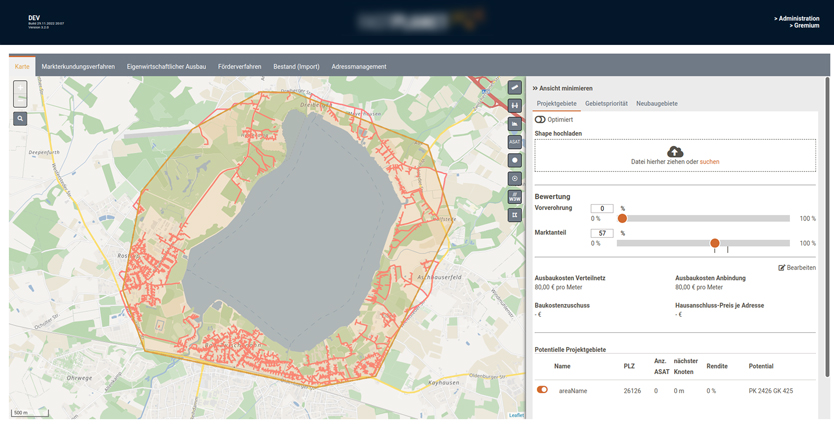The image size is (834, 425).
Task: Select the line drawing tool on map
Action: [514, 88]
